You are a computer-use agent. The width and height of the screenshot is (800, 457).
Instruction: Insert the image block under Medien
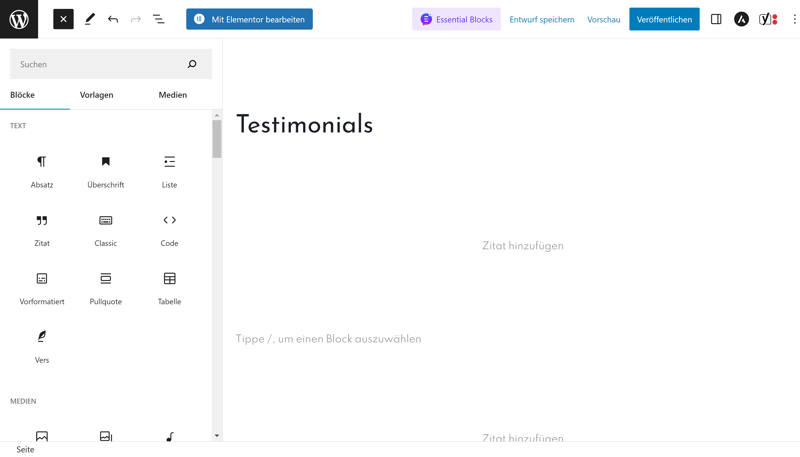coord(42,436)
